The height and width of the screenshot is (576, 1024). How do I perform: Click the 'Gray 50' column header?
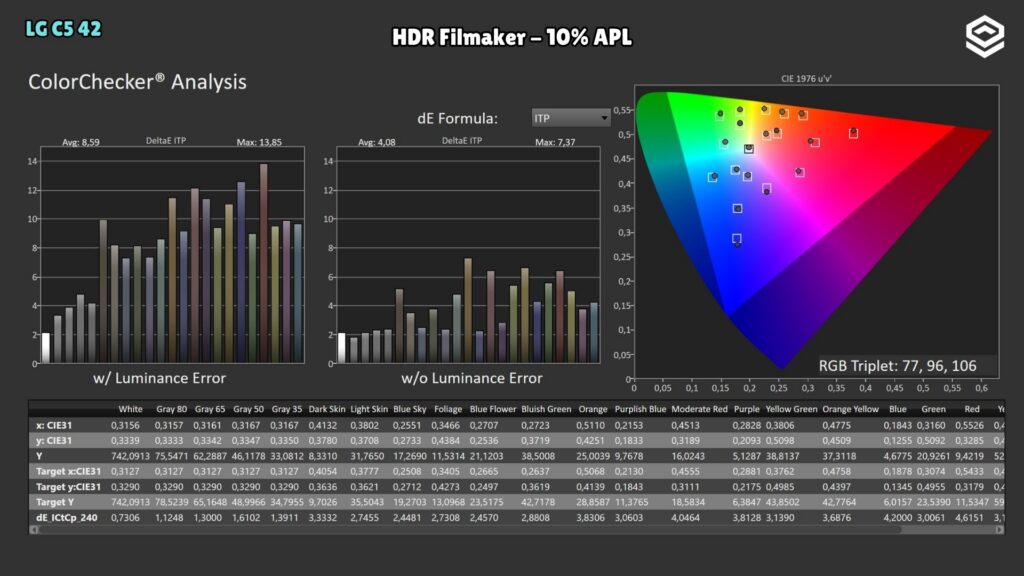point(249,409)
